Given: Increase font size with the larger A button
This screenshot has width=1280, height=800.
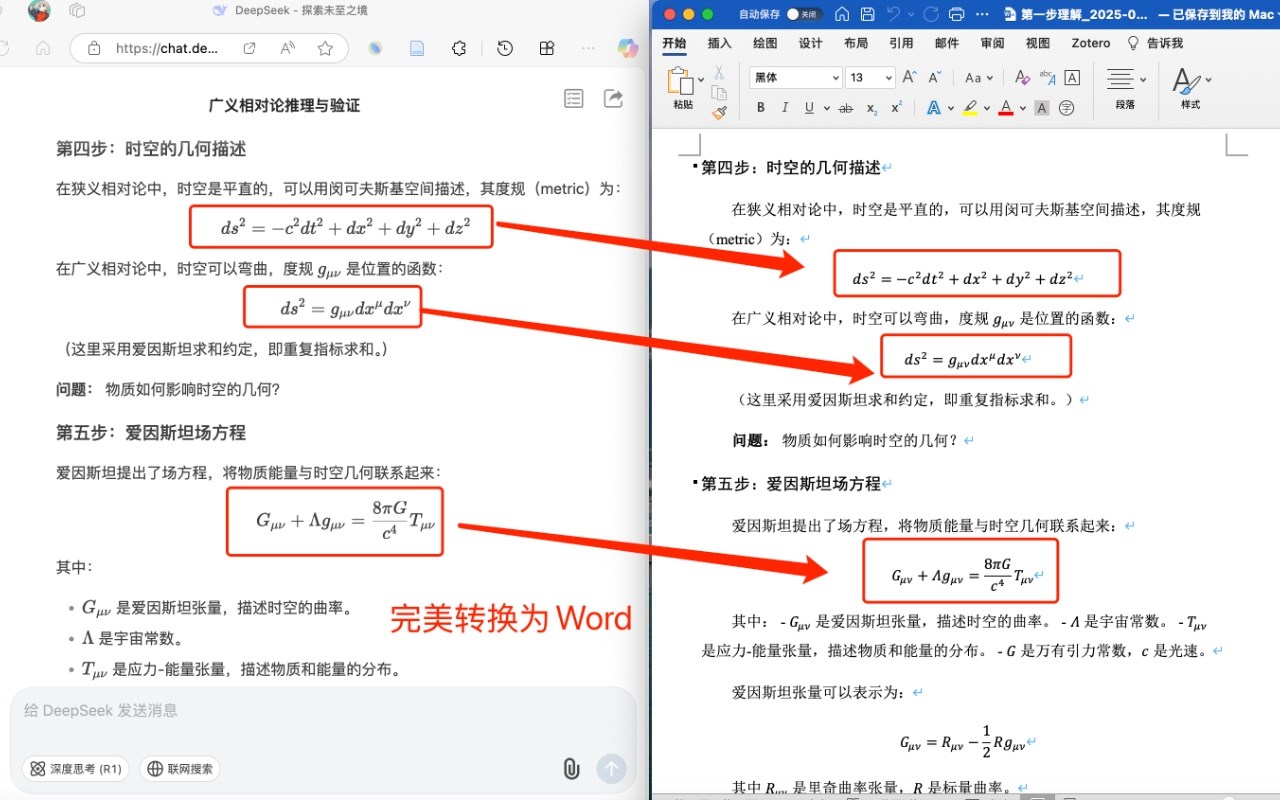Looking at the screenshot, I should point(909,77).
